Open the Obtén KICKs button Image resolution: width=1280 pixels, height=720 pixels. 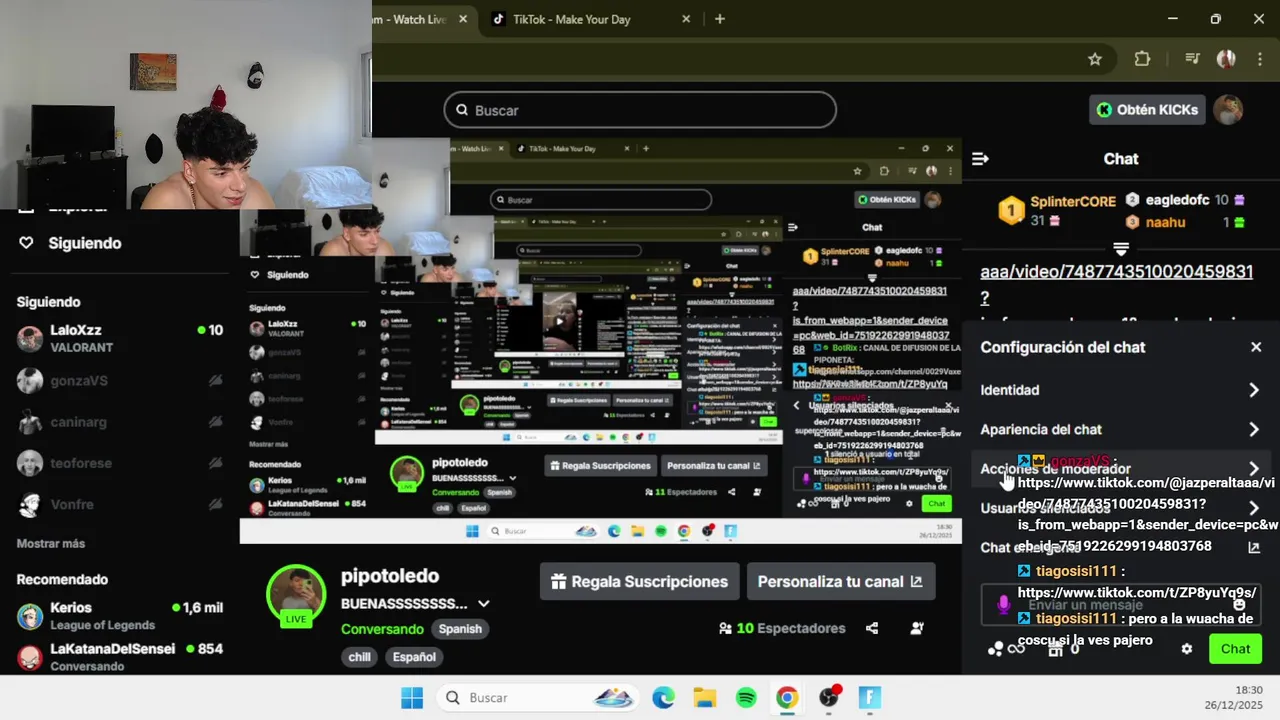(x=1147, y=110)
